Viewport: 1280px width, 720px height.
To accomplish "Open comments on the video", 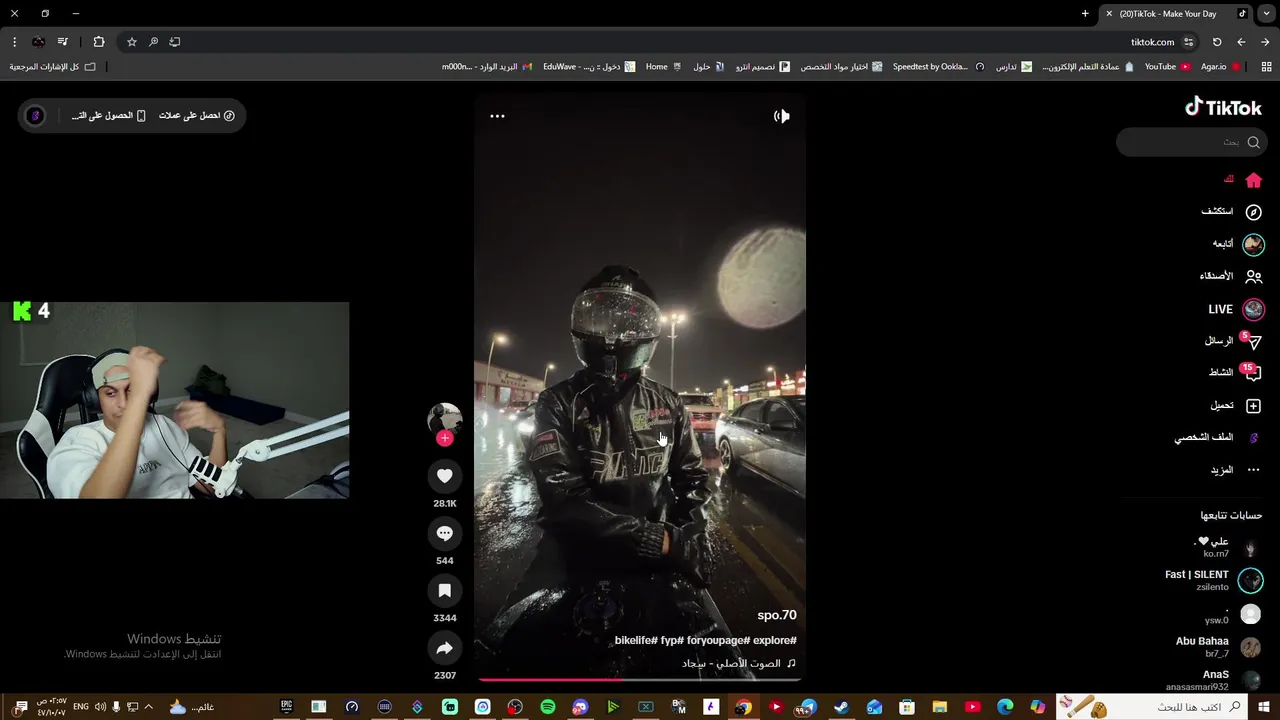I will 445,533.
